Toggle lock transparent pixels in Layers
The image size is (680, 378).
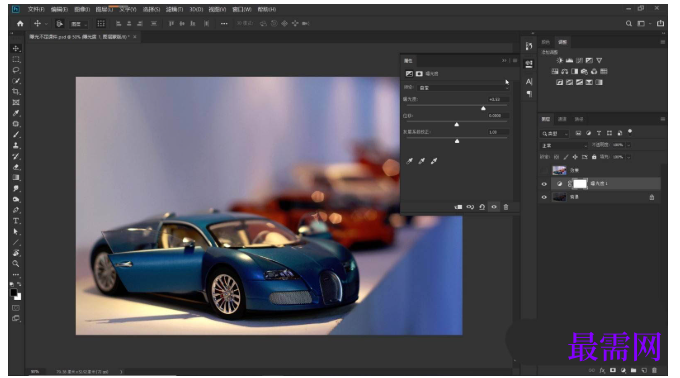(x=556, y=157)
